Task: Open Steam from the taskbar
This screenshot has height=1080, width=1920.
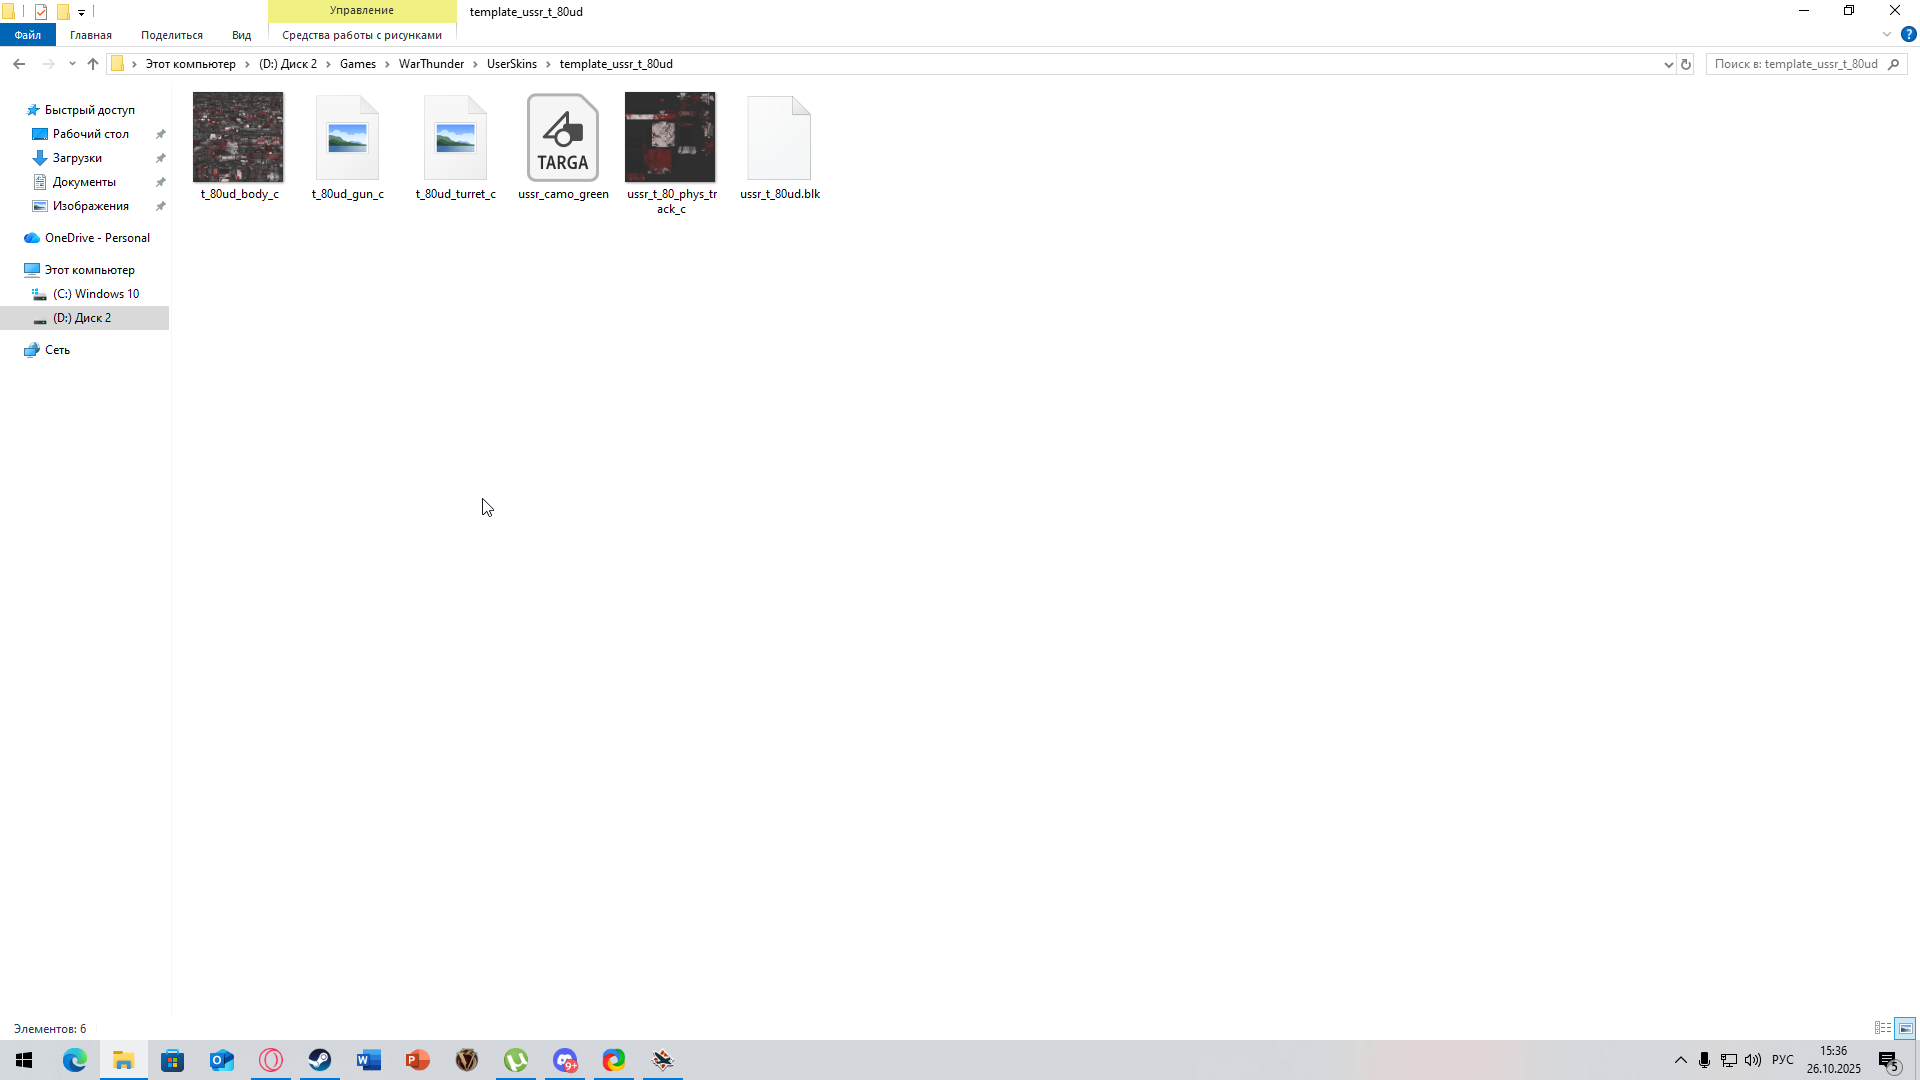Action: tap(320, 1060)
